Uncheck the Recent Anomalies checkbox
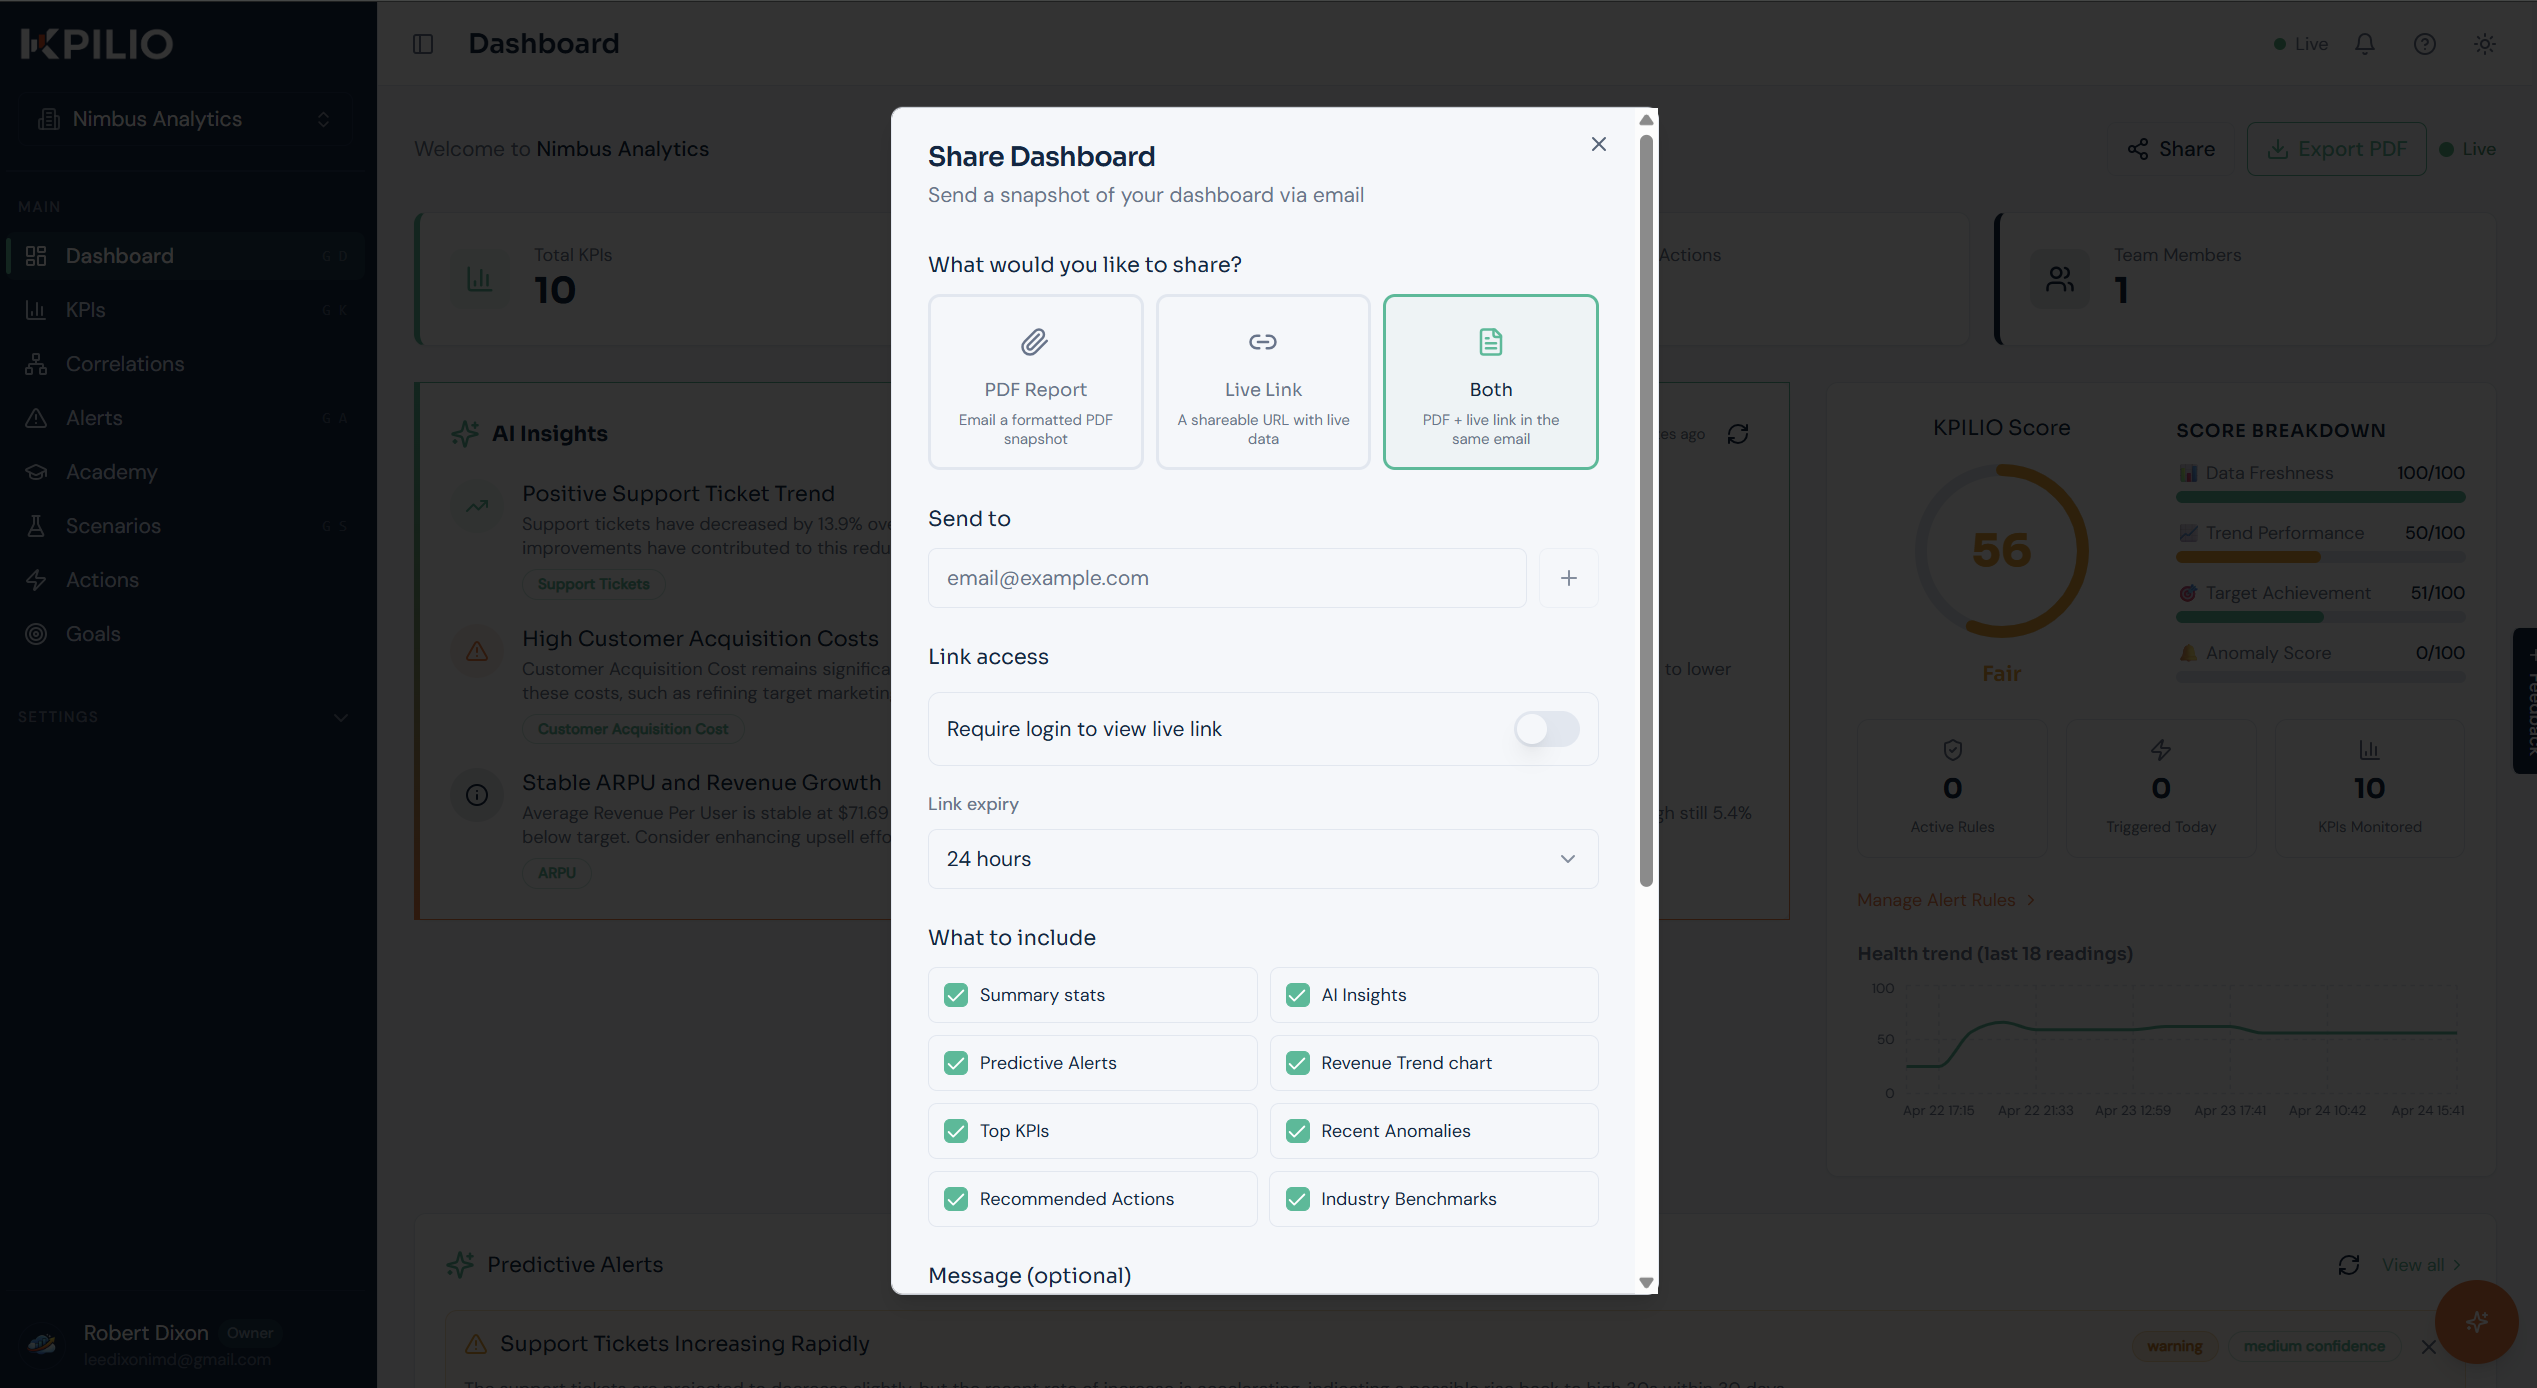The height and width of the screenshot is (1388, 2537). point(1298,1131)
